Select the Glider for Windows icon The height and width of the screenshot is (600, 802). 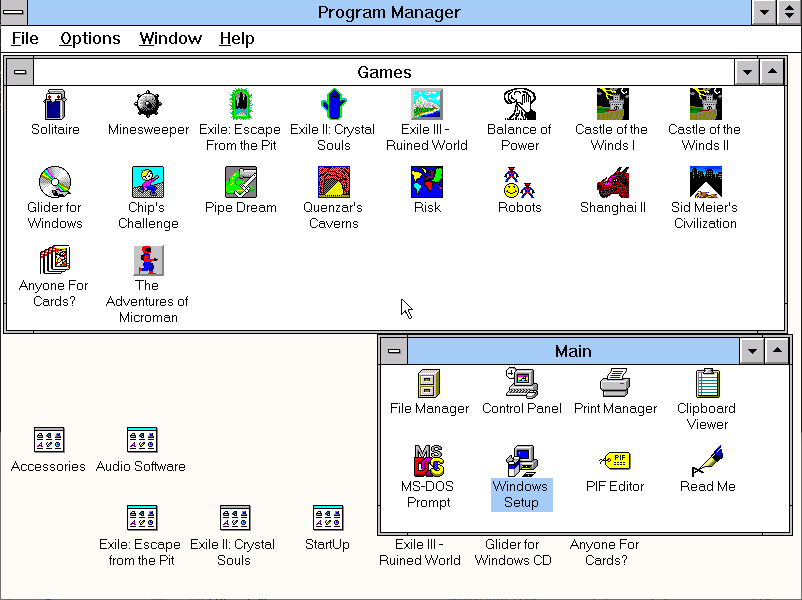(x=55, y=182)
